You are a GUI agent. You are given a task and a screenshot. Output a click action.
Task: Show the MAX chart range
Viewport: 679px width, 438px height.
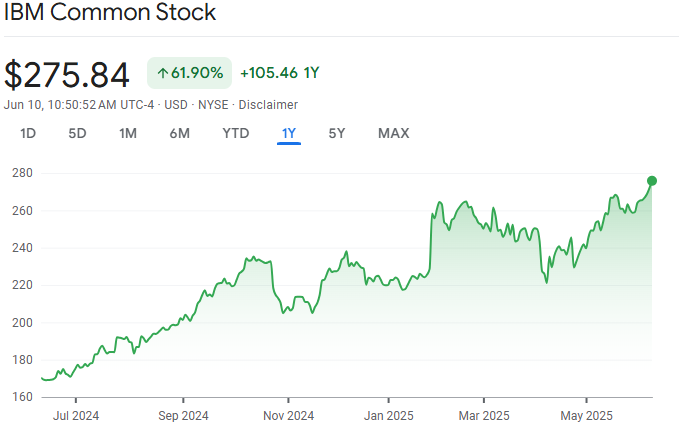[393, 133]
